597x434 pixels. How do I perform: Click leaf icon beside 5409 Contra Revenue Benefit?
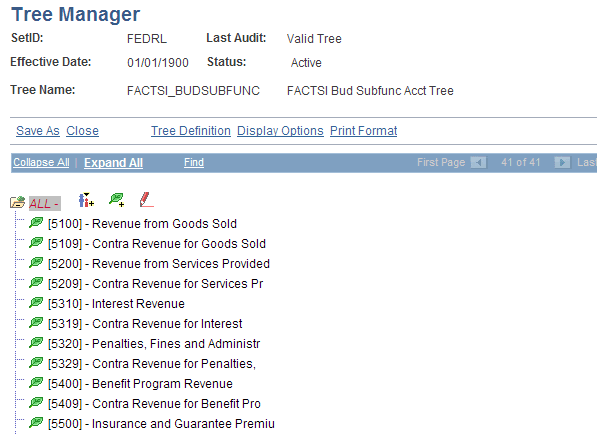(x=36, y=402)
